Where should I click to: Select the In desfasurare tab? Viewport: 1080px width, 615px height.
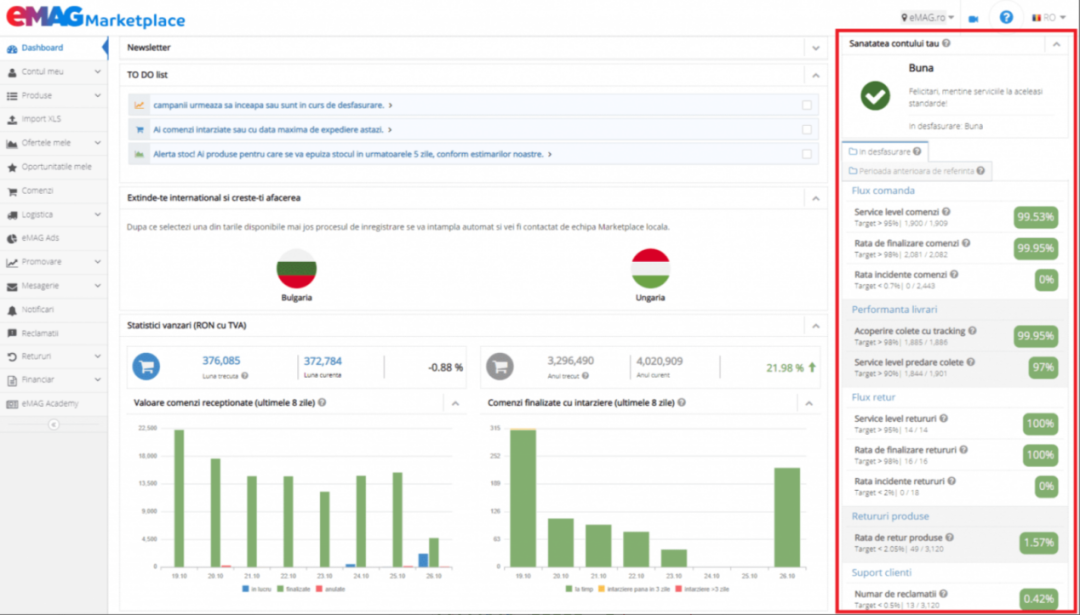[884, 151]
